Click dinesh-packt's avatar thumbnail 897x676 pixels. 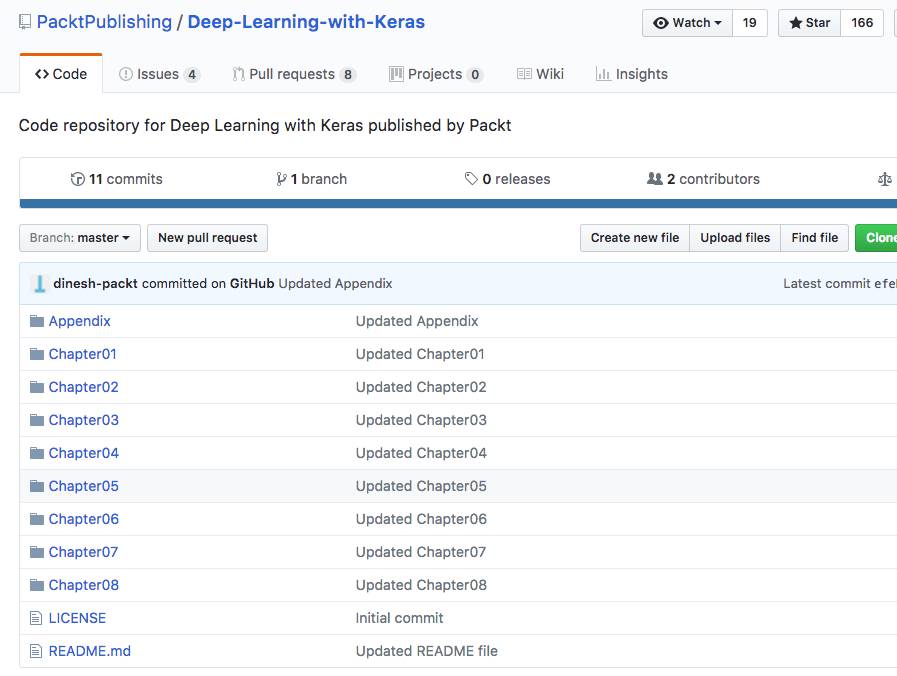40,284
